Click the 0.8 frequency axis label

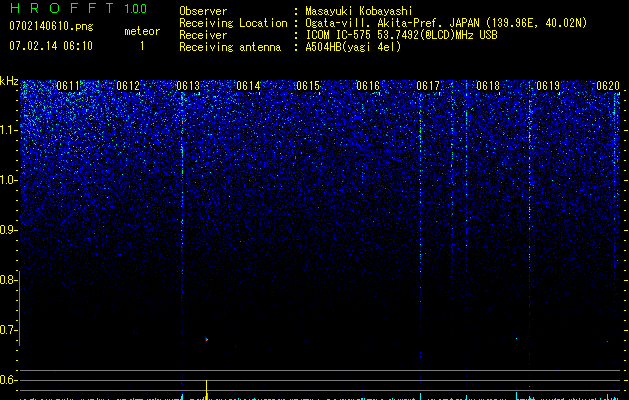click(x=7, y=280)
